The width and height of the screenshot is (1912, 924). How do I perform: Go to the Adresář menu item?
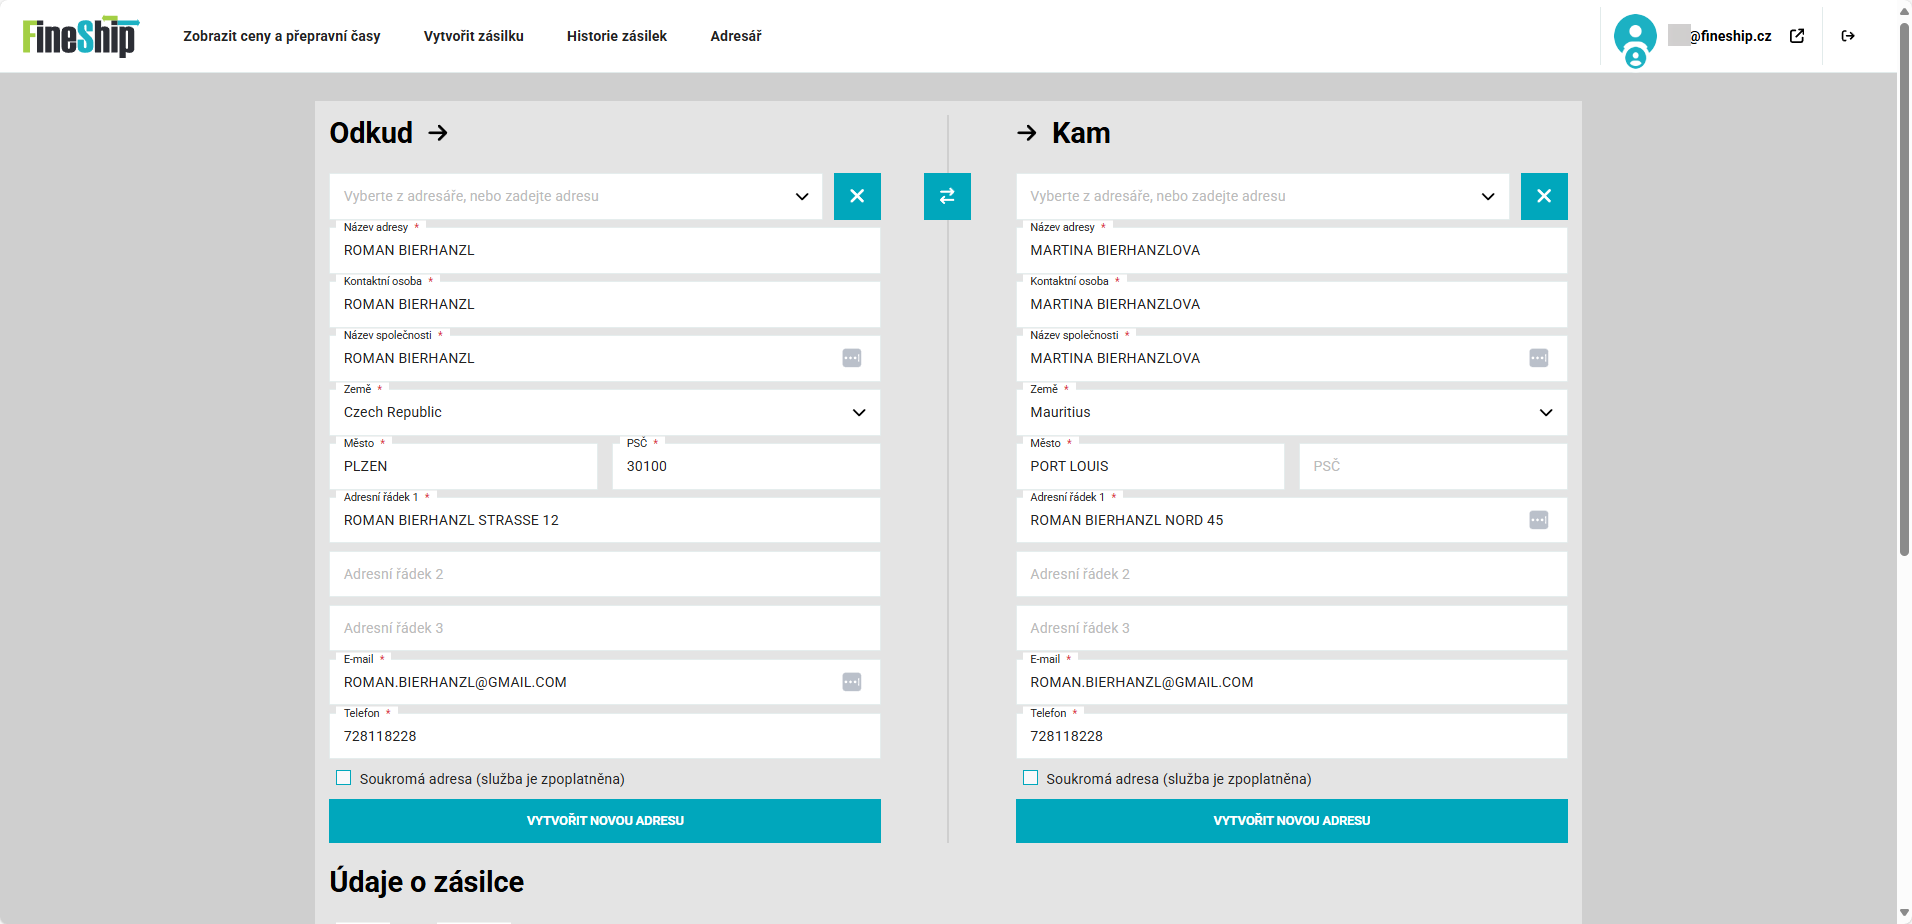[x=735, y=36]
